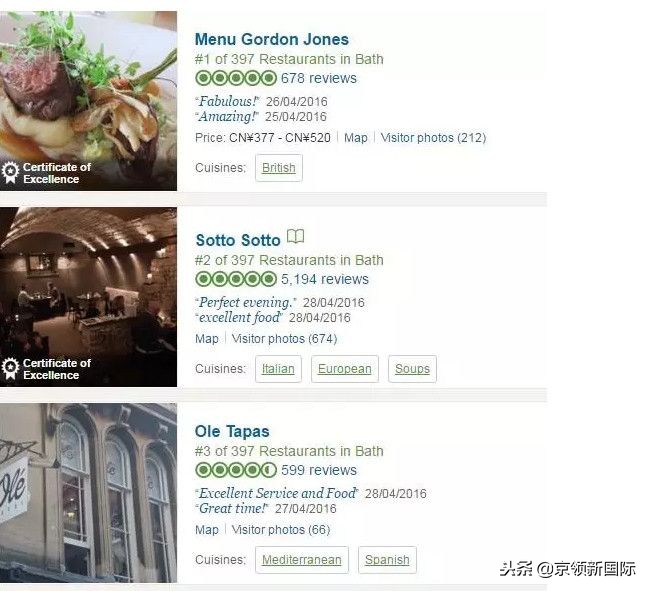Select the Italian cuisine tag
650x591 pixels.
point(278,369)
